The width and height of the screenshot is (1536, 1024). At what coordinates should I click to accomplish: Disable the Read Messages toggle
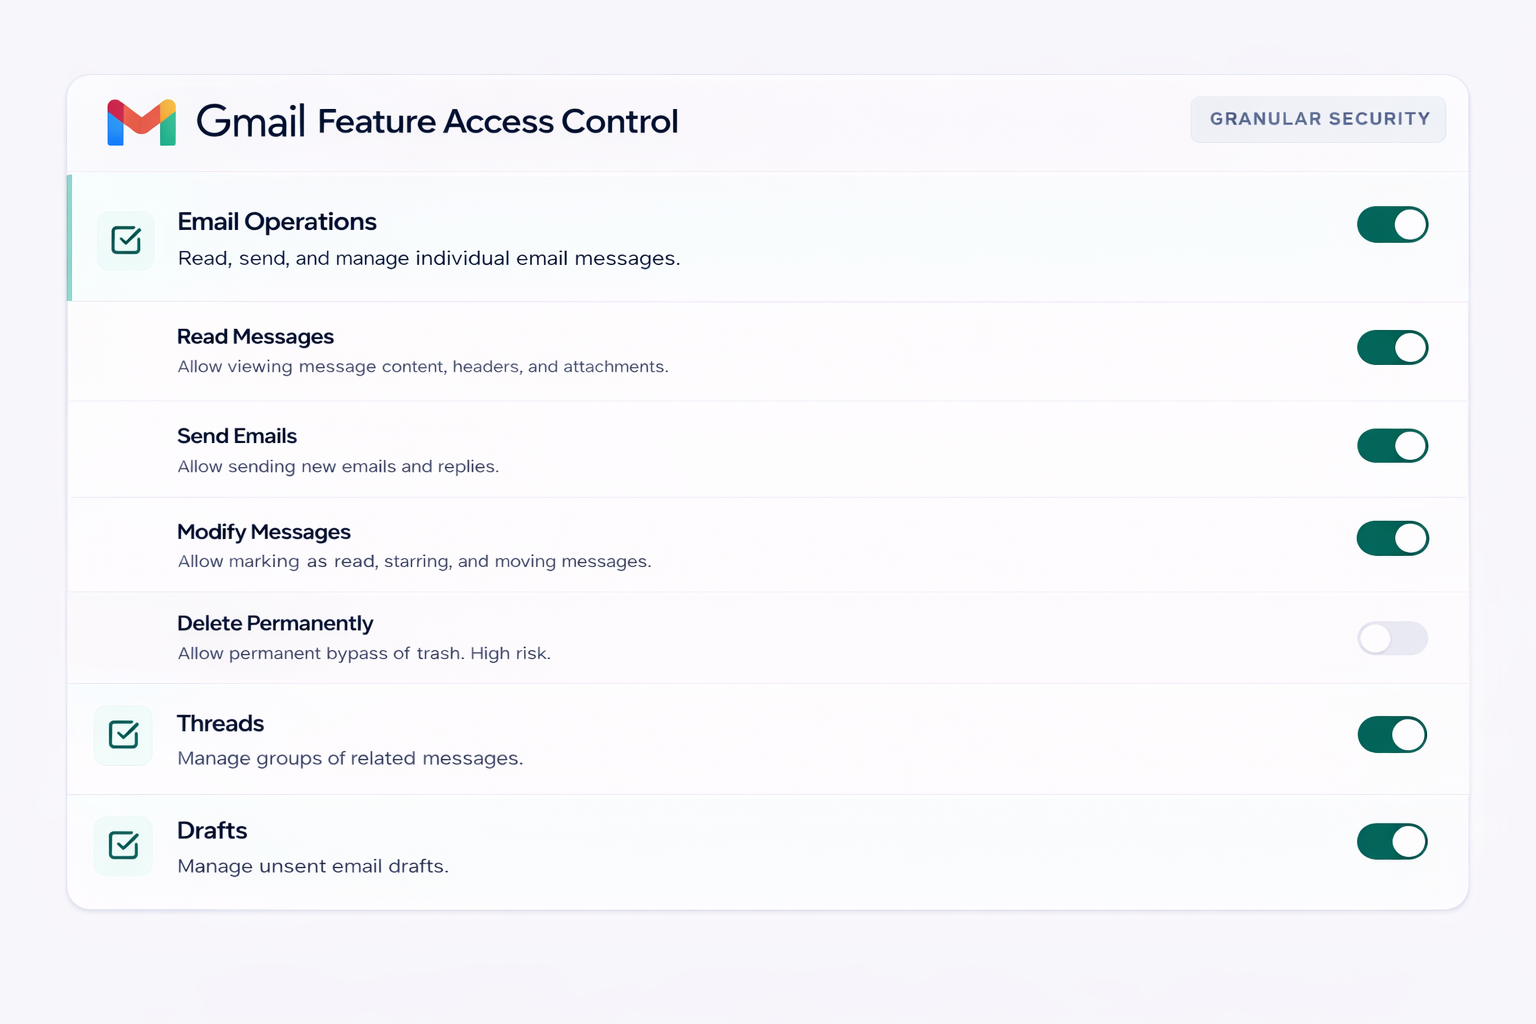click(x=1392, y=348)
